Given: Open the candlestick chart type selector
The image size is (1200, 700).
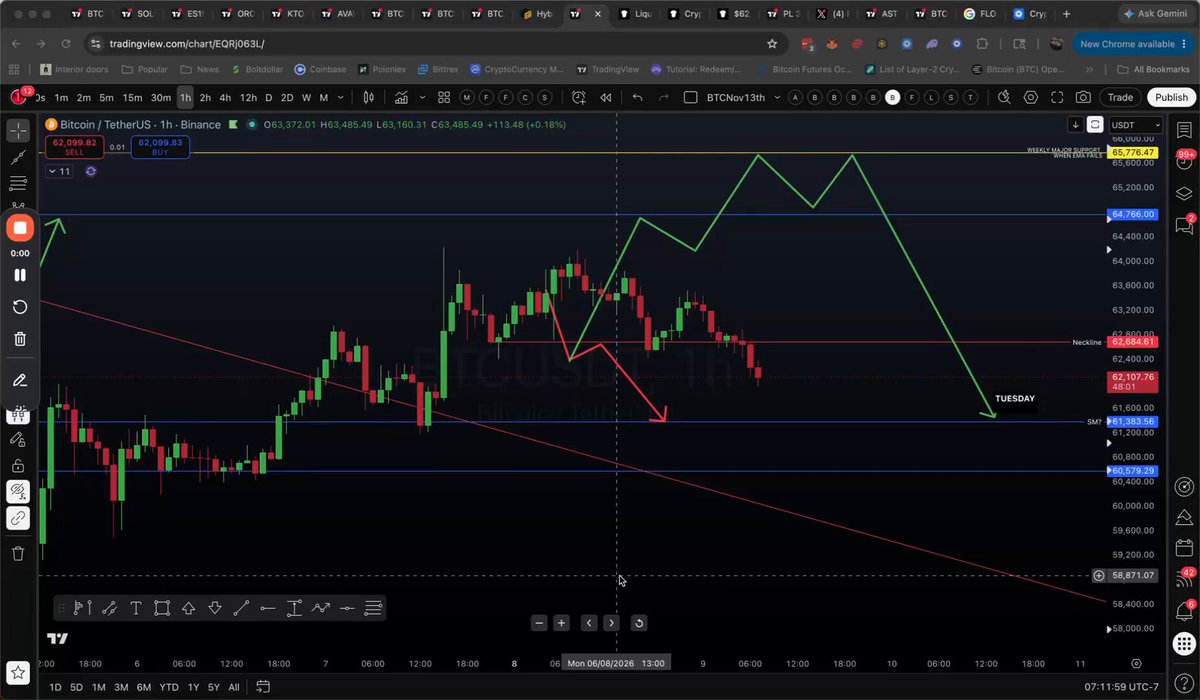Looking at the screenshot, I should 369,97.
